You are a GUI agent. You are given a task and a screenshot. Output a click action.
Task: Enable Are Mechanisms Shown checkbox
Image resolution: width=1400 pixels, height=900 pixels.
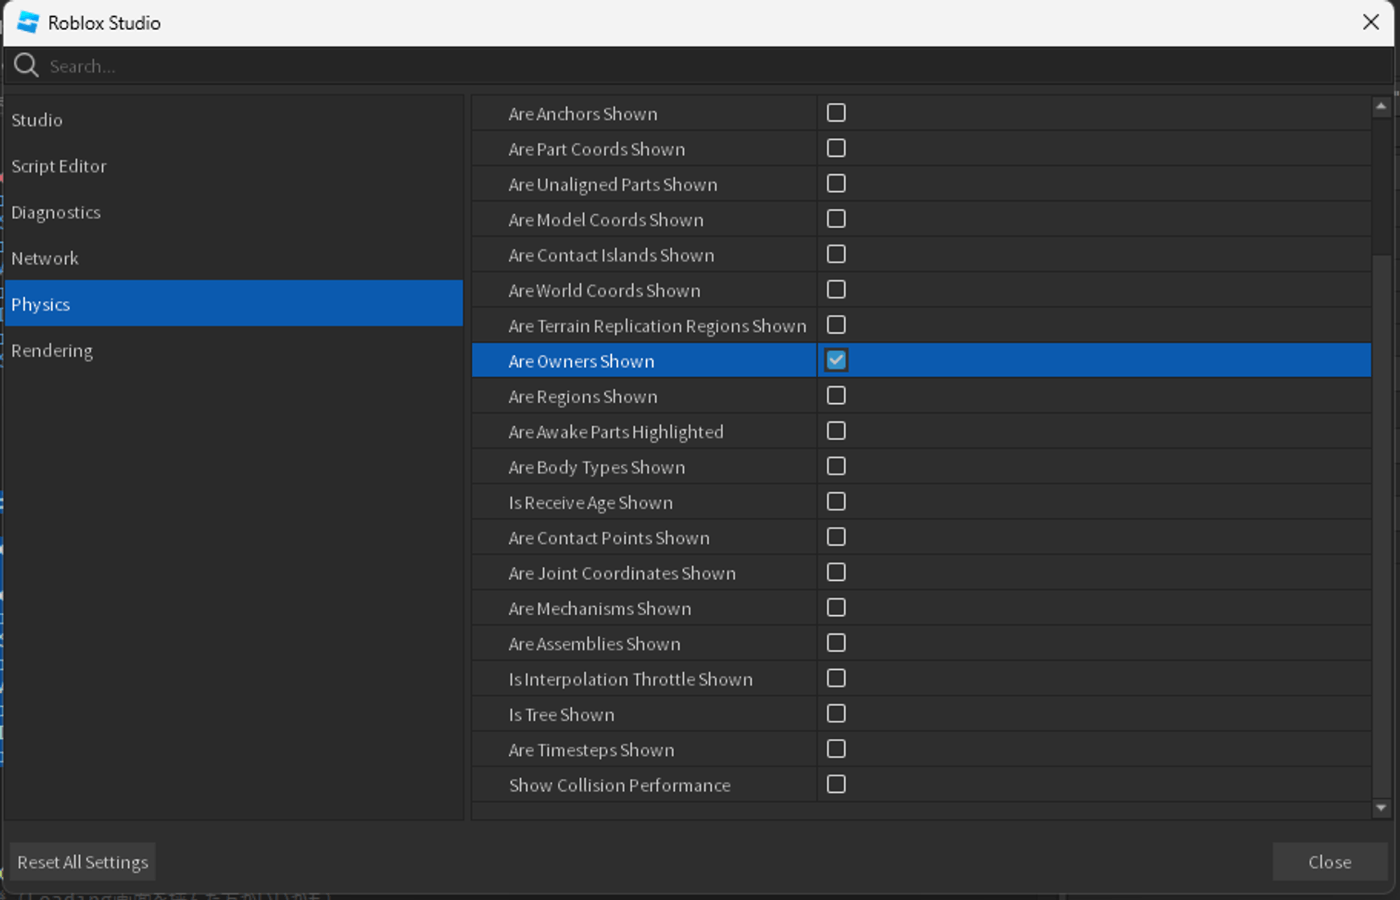click(x=836, y=607)
